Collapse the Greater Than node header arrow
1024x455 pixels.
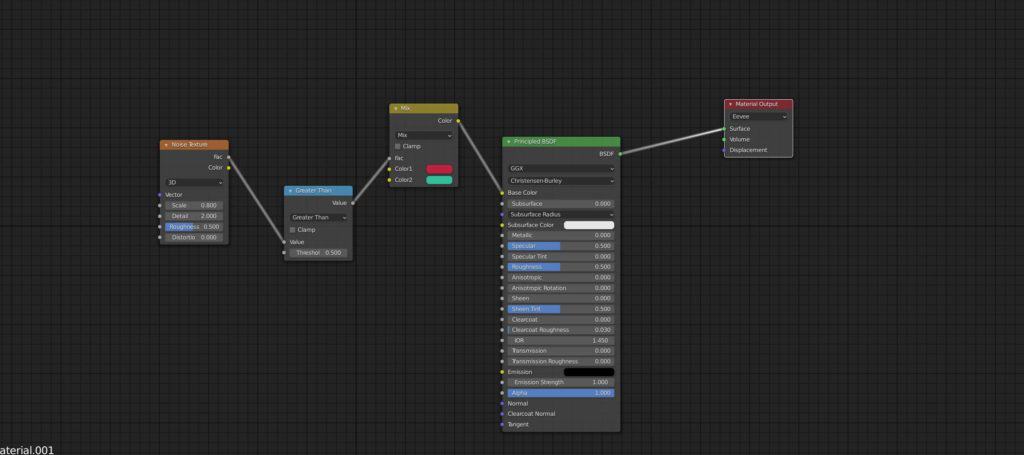[x=290, y=191]
